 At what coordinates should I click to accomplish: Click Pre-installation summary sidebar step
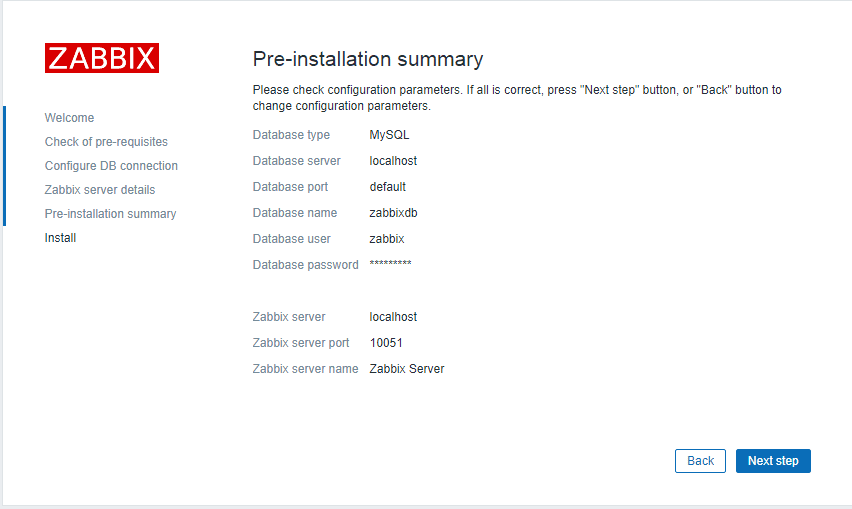(110, 214)
